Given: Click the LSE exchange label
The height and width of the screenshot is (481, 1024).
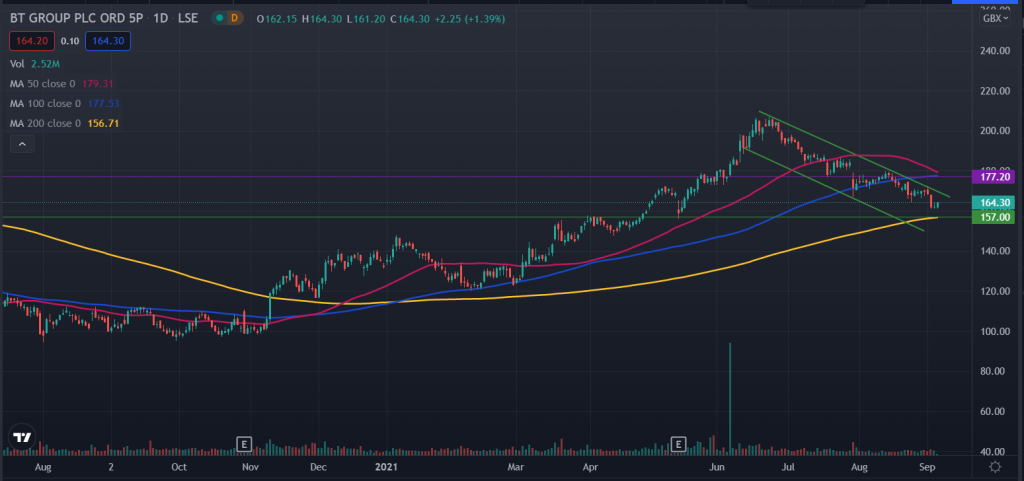Looking at the screenshot, I should 189,19.
